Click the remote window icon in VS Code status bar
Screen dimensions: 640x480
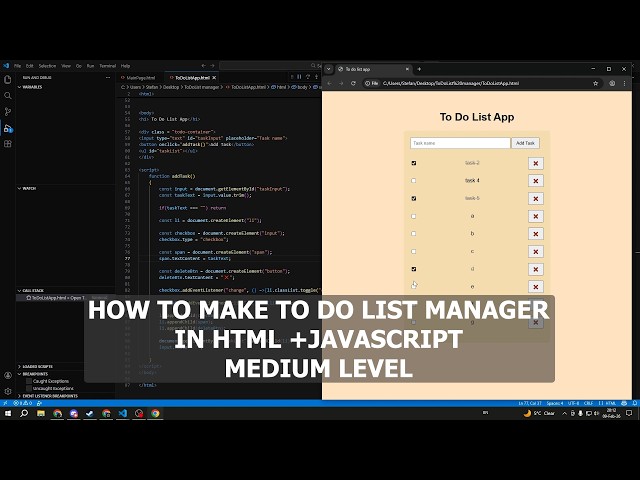click(5, 403)
